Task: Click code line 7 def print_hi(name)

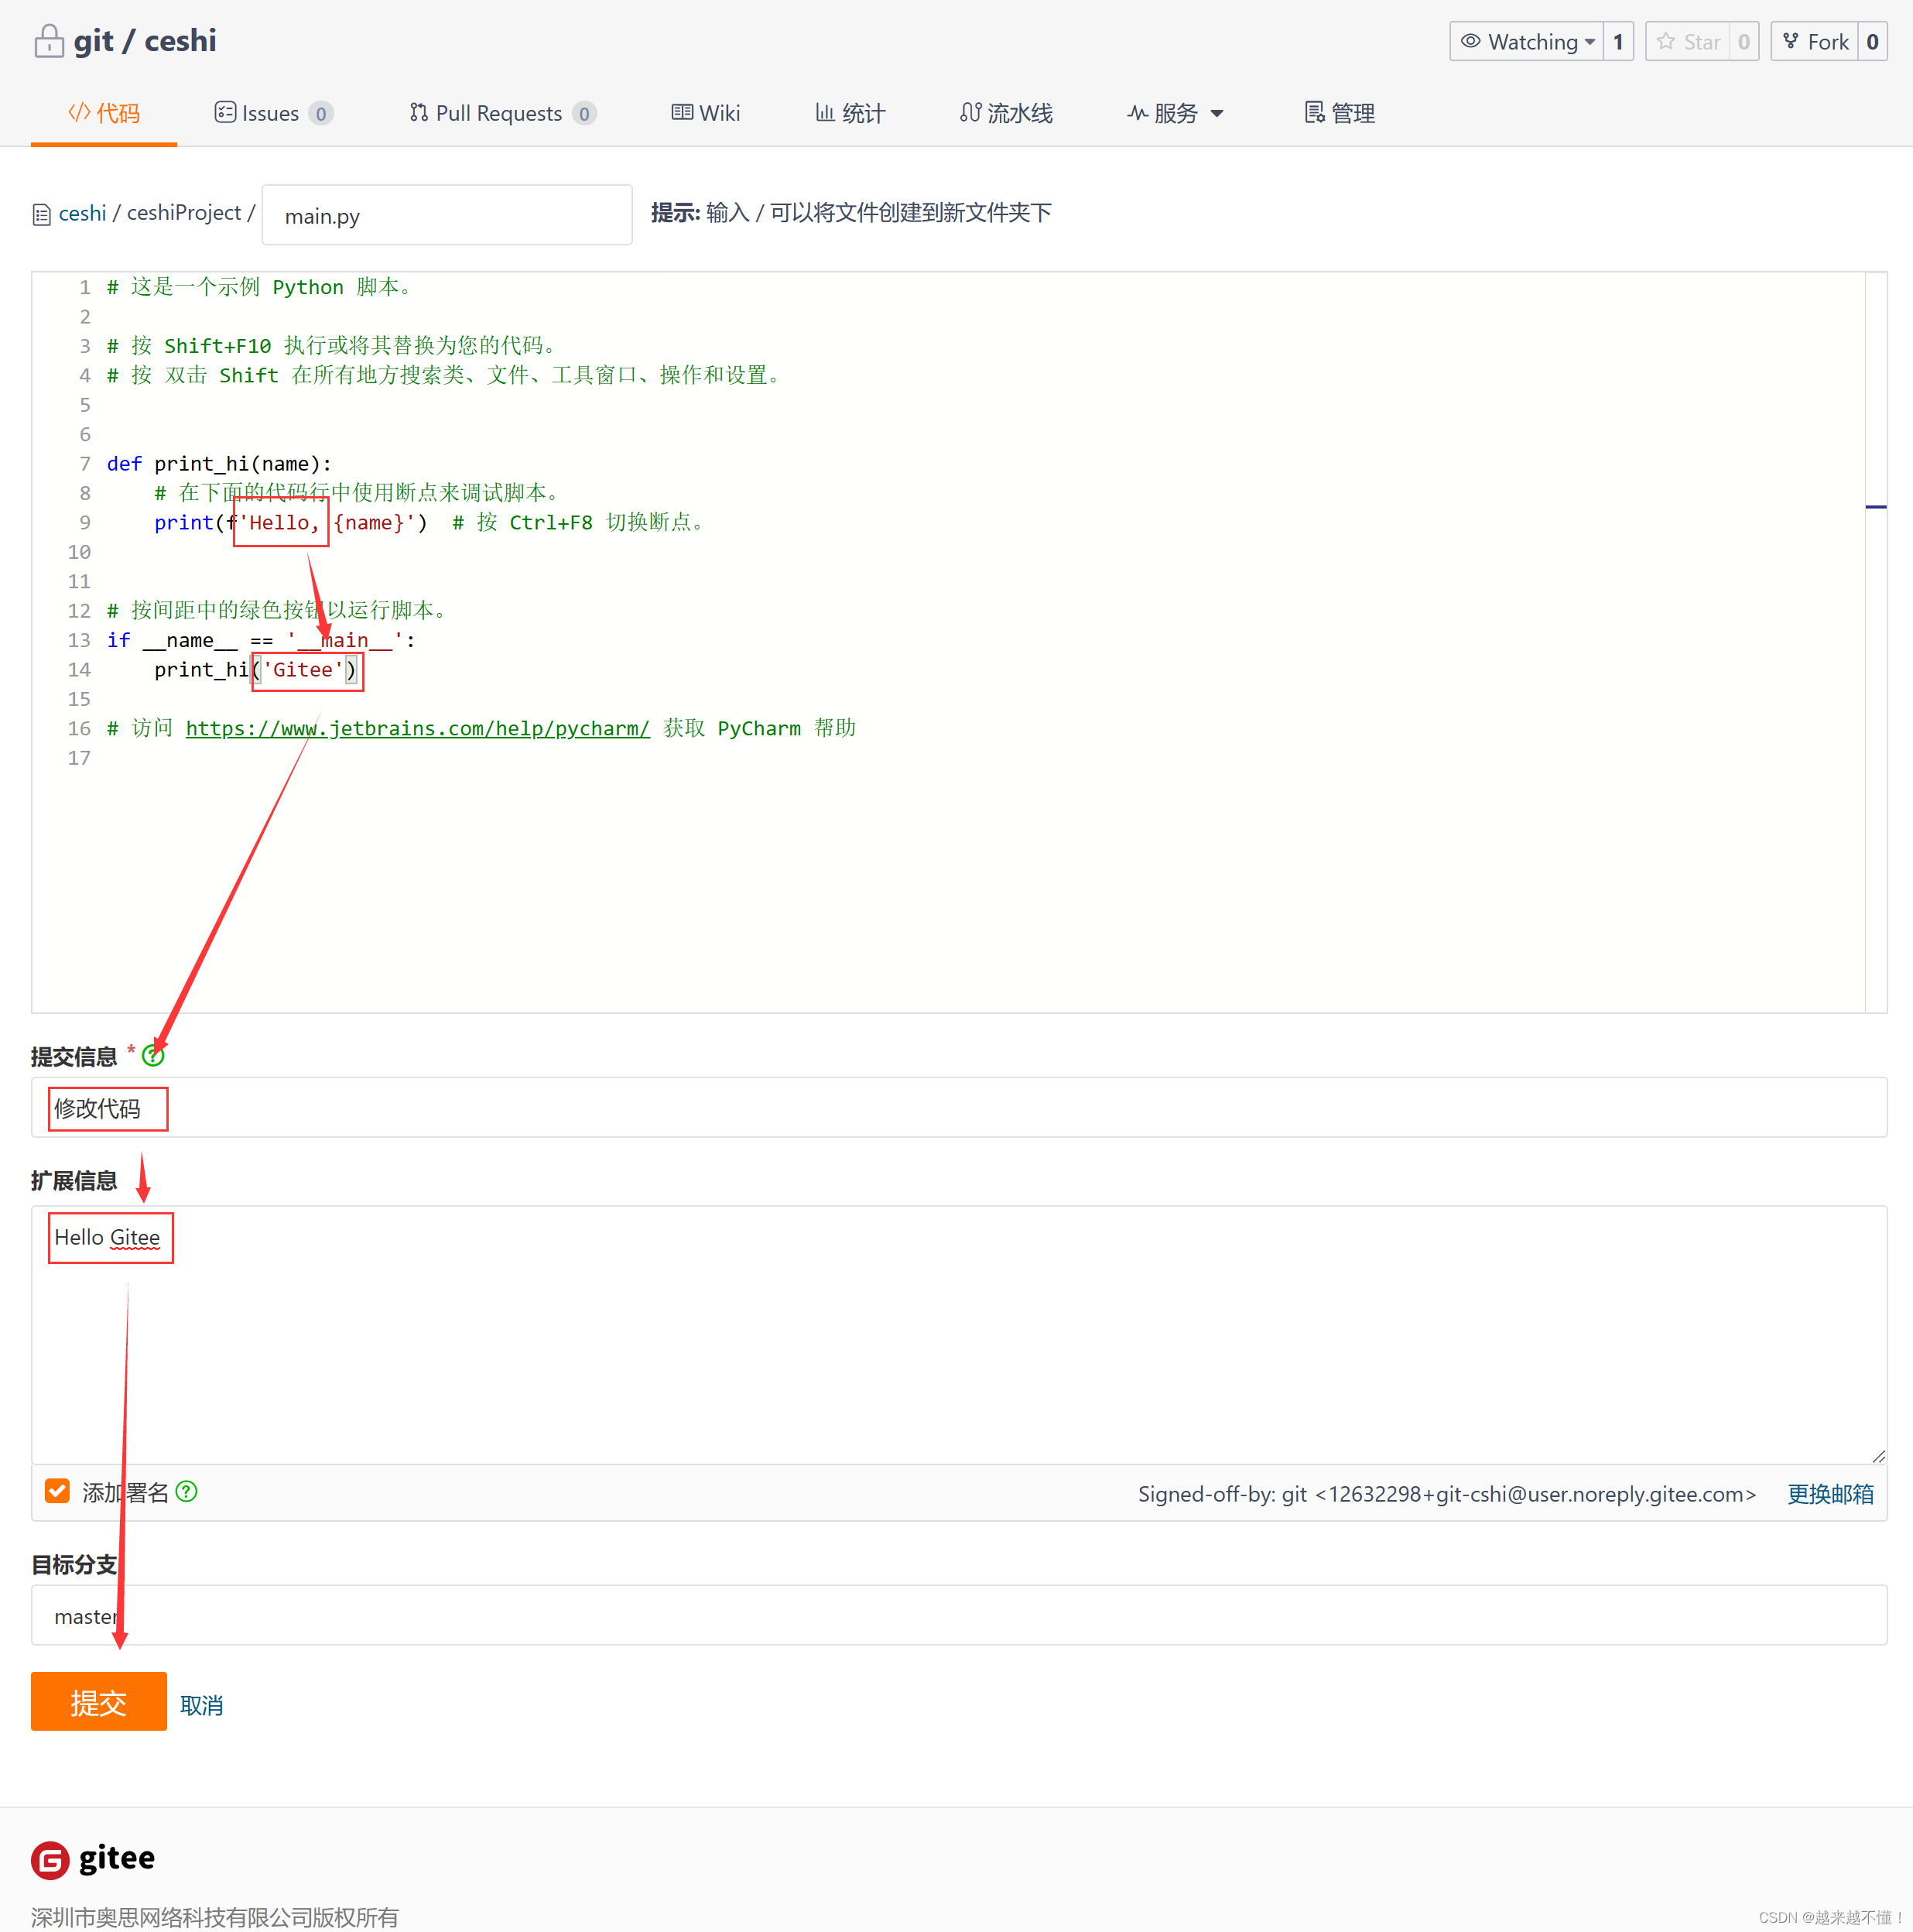Action: click(219, 464)
